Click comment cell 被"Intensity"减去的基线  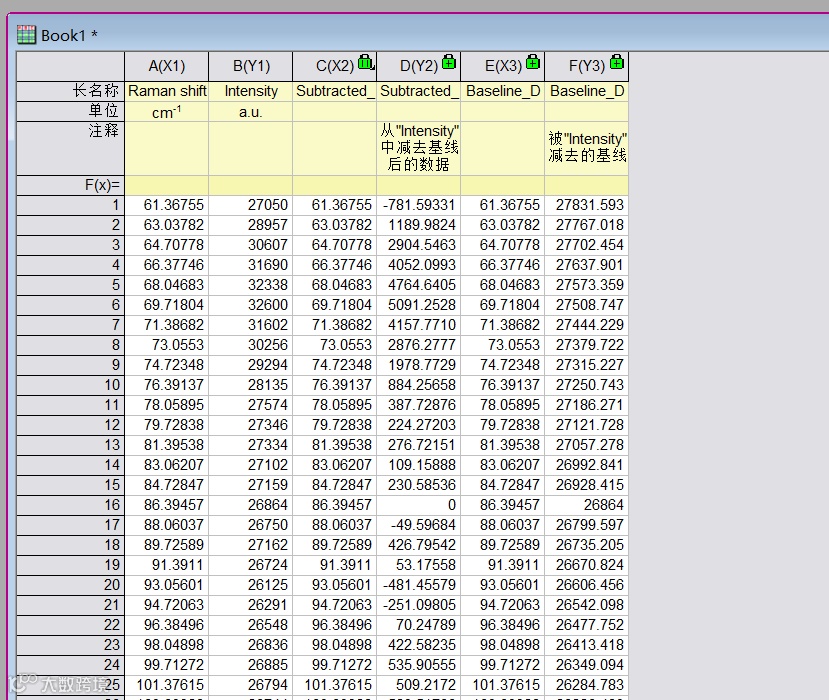(x=587, y=149)
